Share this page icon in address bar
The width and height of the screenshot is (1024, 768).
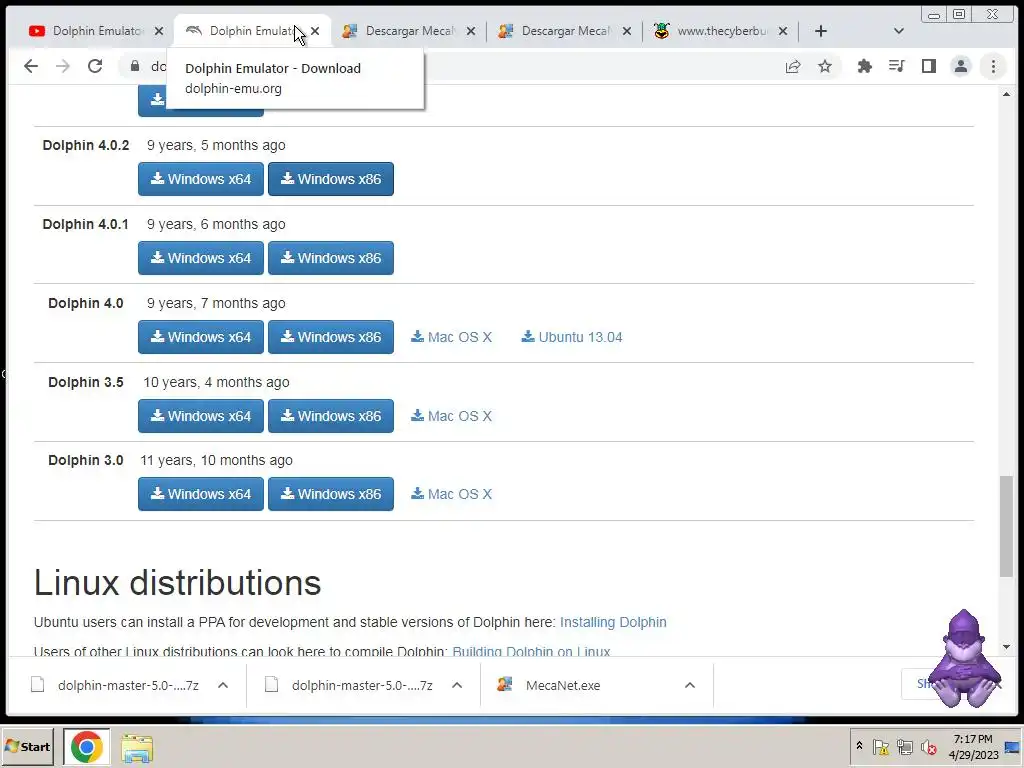coord(793,66)
